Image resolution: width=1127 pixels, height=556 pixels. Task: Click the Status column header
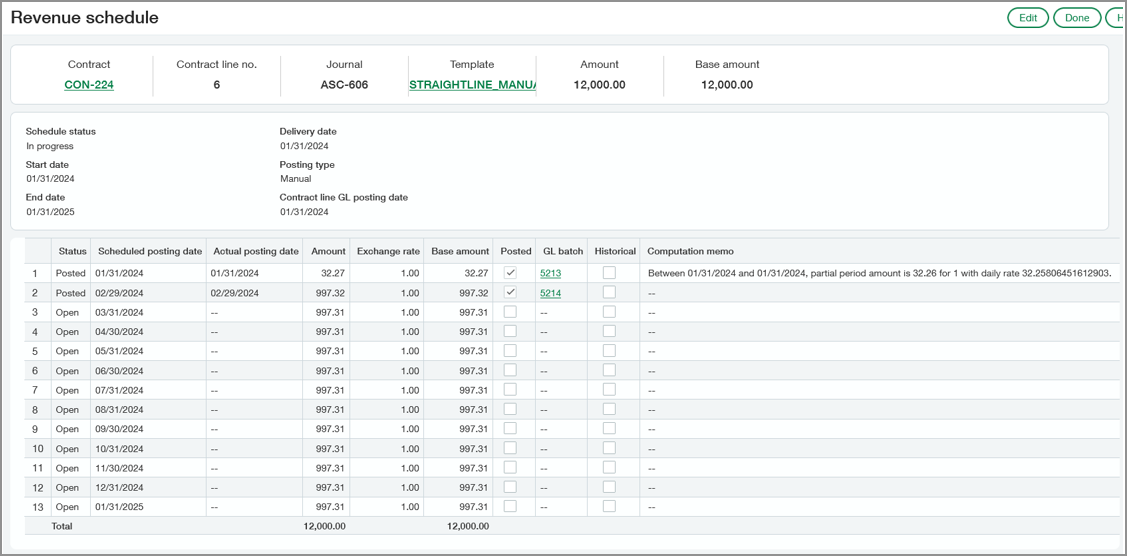click(x=73, y=251)
